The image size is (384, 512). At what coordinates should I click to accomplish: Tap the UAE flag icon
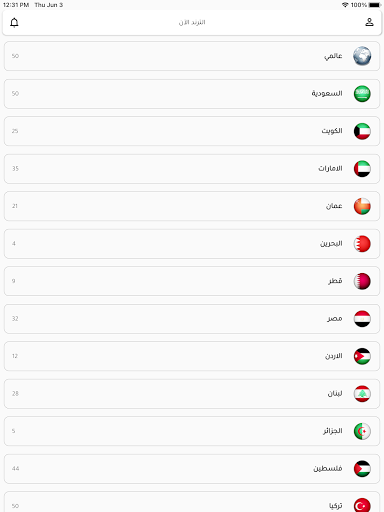pos(362,169)
